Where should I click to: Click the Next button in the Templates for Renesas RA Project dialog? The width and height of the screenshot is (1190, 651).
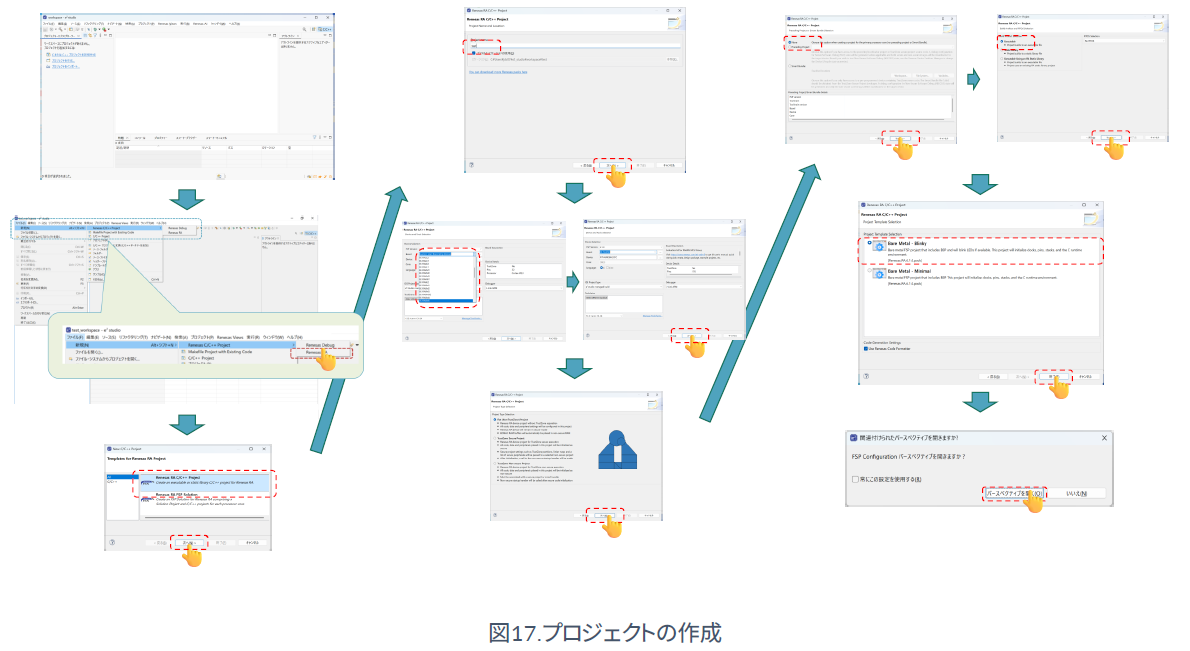click(189, 542)
